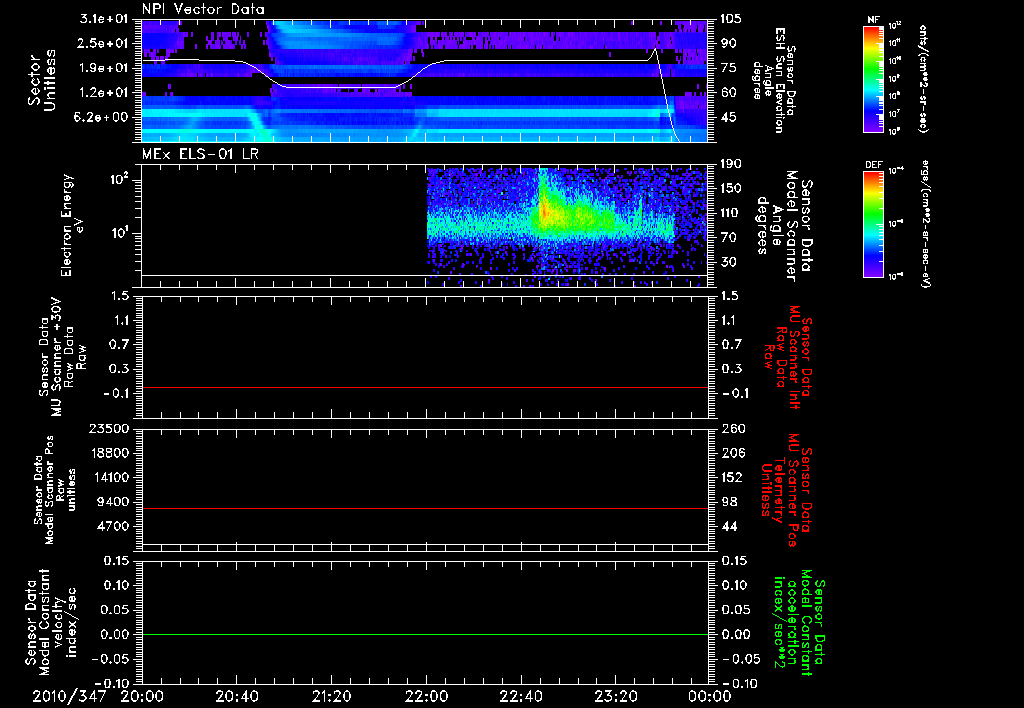1024x708 pixels.
Task: Click the "Electron Energy eV" axis title
Action: point(72,225)
